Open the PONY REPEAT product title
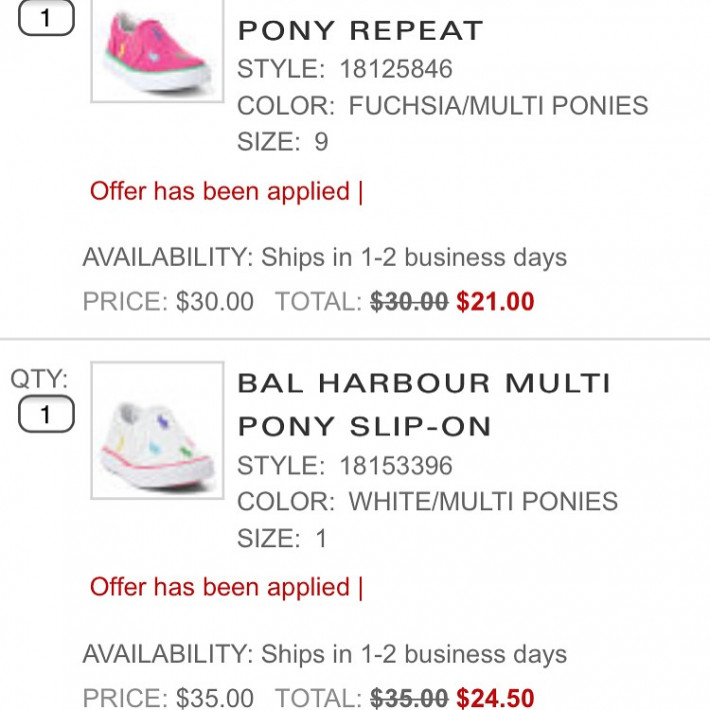Image resolution: width=710 pixels, height=710 pixels. pos(360,30)
